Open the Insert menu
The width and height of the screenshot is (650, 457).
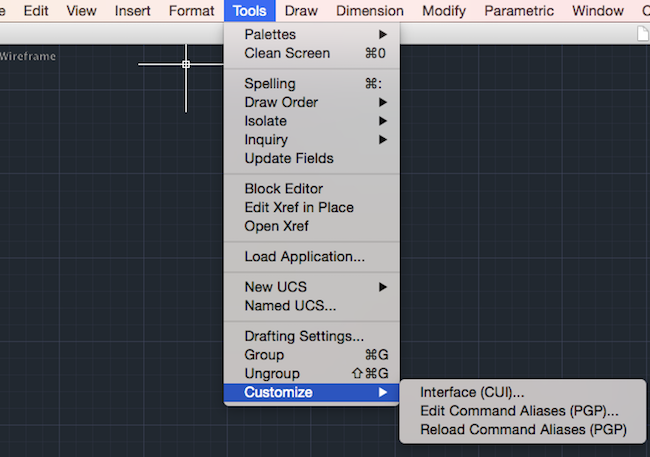(x=132, y=10)
